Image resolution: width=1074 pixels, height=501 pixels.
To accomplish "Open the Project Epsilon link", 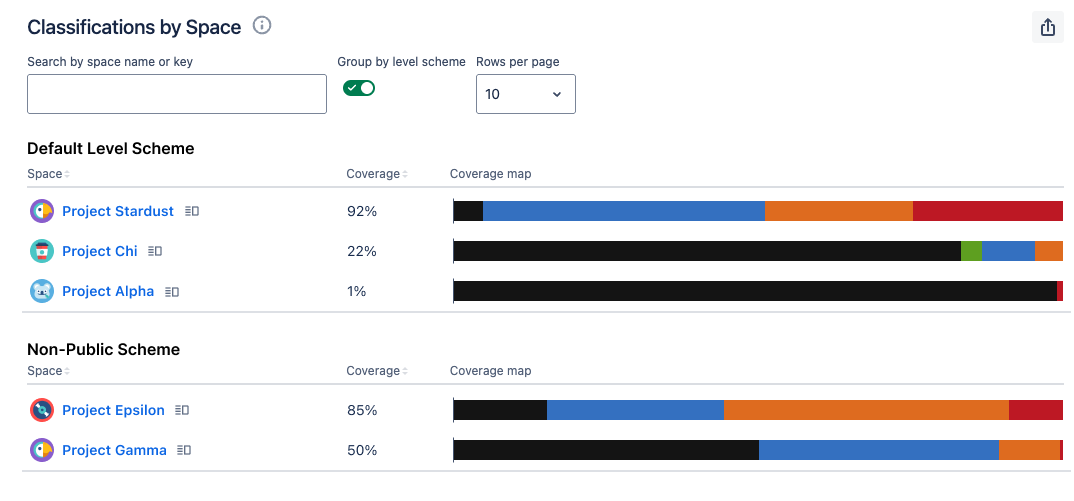I will [x=113, y=410].
